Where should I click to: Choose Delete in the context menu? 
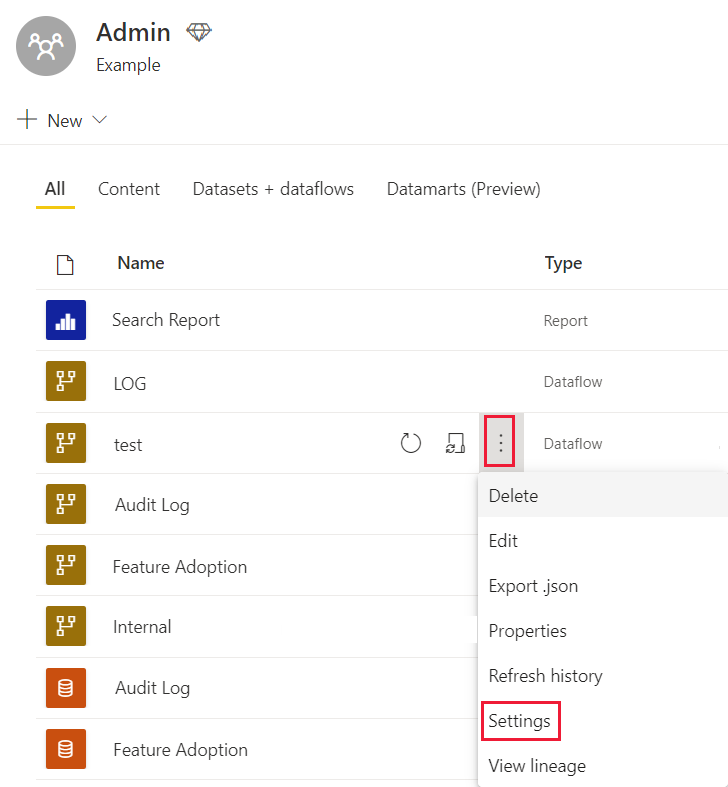[513, 496]
